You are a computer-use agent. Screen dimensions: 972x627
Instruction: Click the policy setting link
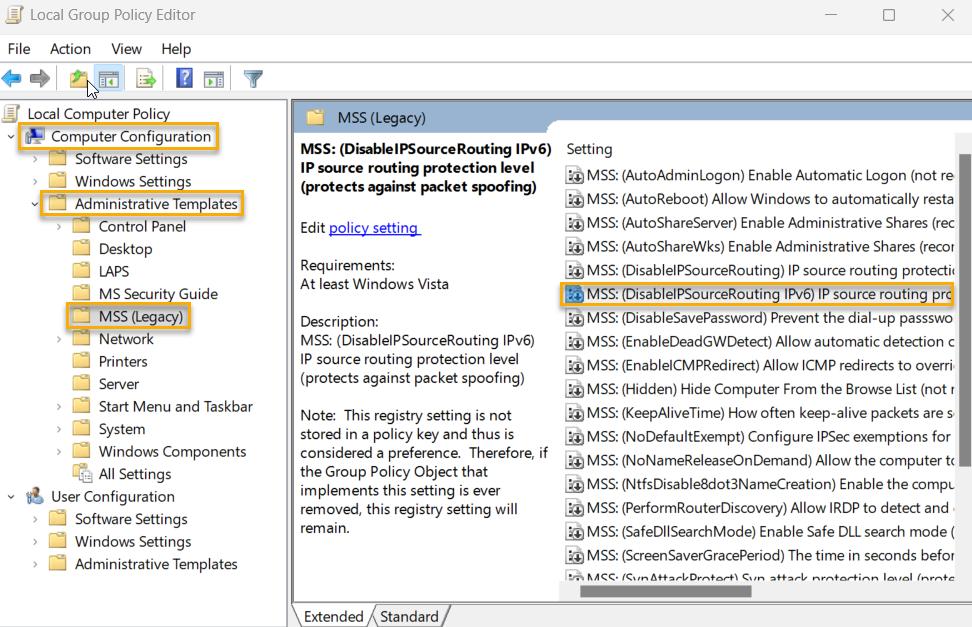click(374, 227)
